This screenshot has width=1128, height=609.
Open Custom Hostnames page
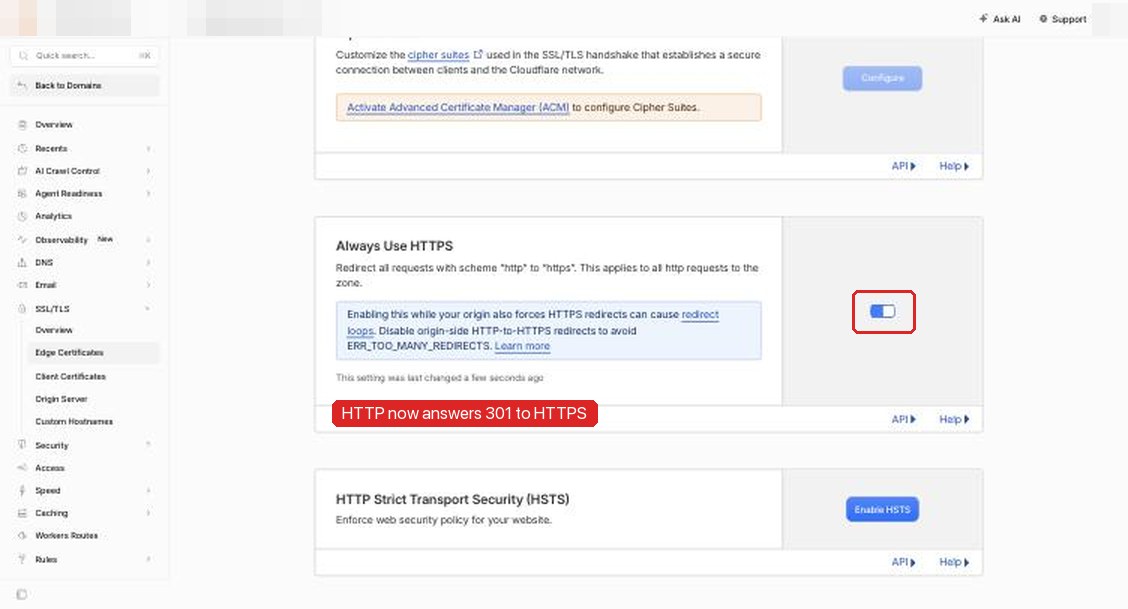74,421
